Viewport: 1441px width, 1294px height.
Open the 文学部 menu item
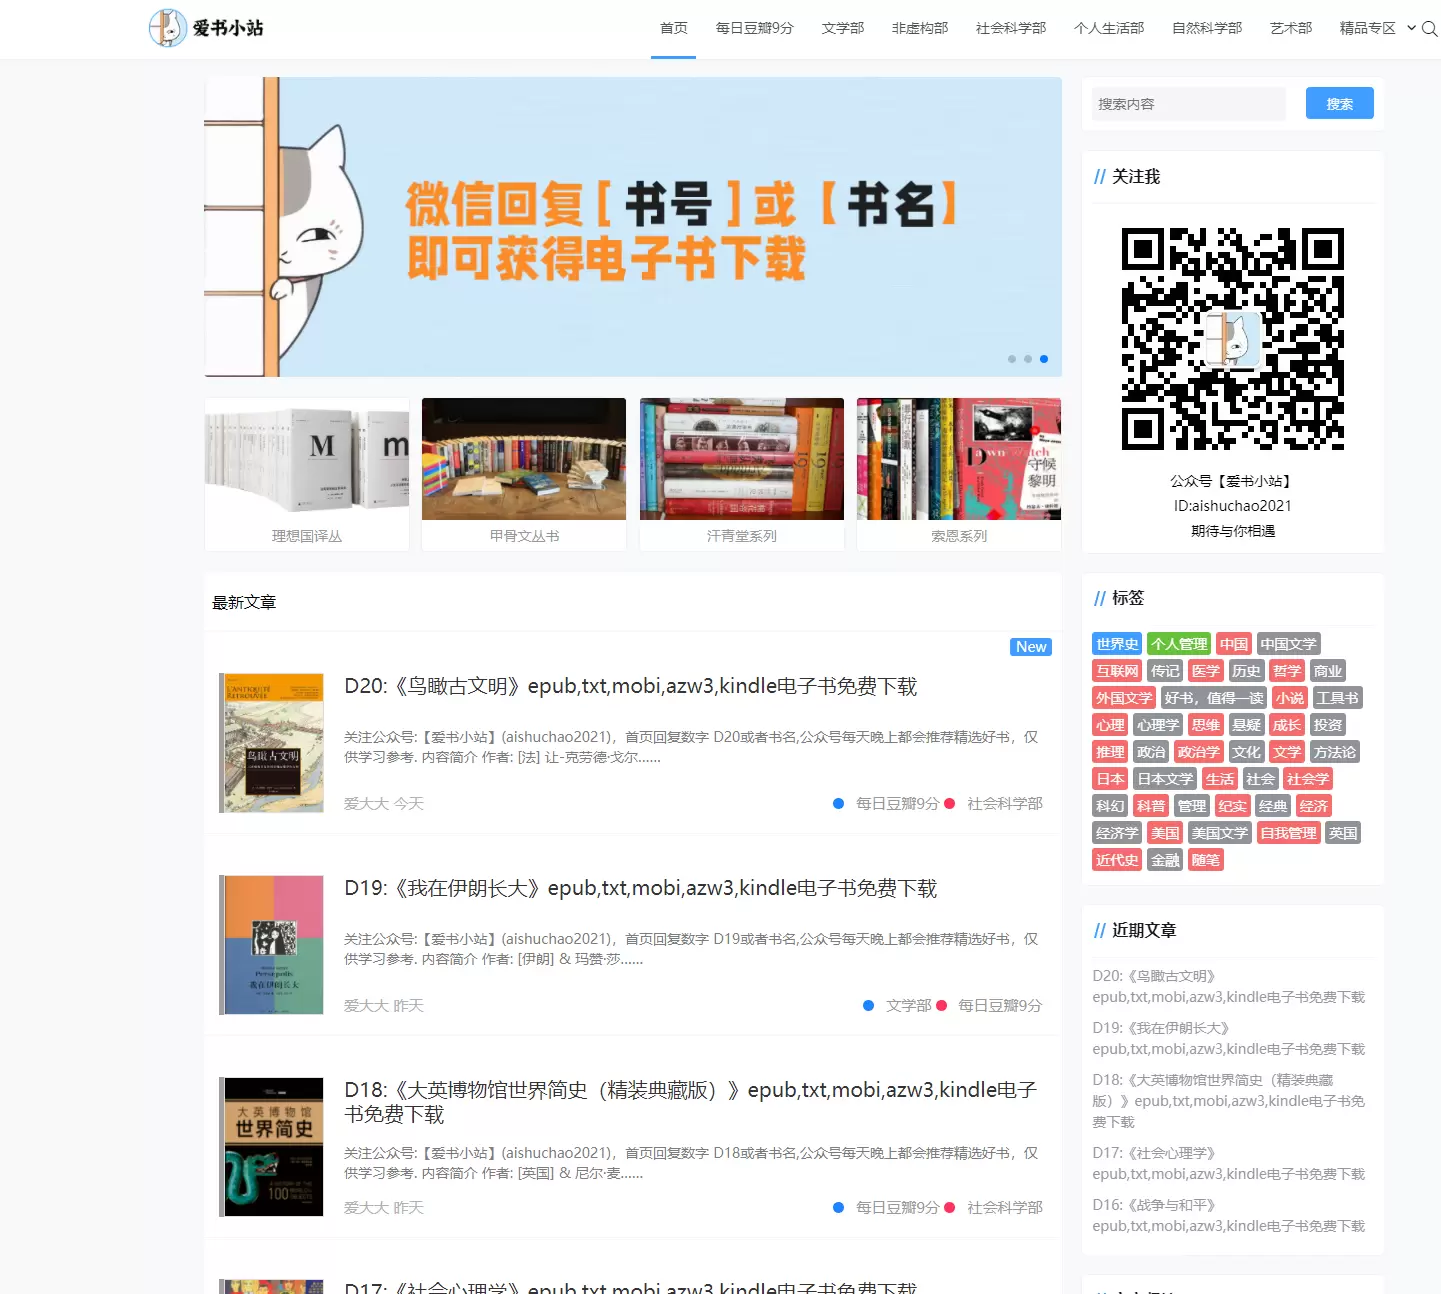(x=842, y=28)
